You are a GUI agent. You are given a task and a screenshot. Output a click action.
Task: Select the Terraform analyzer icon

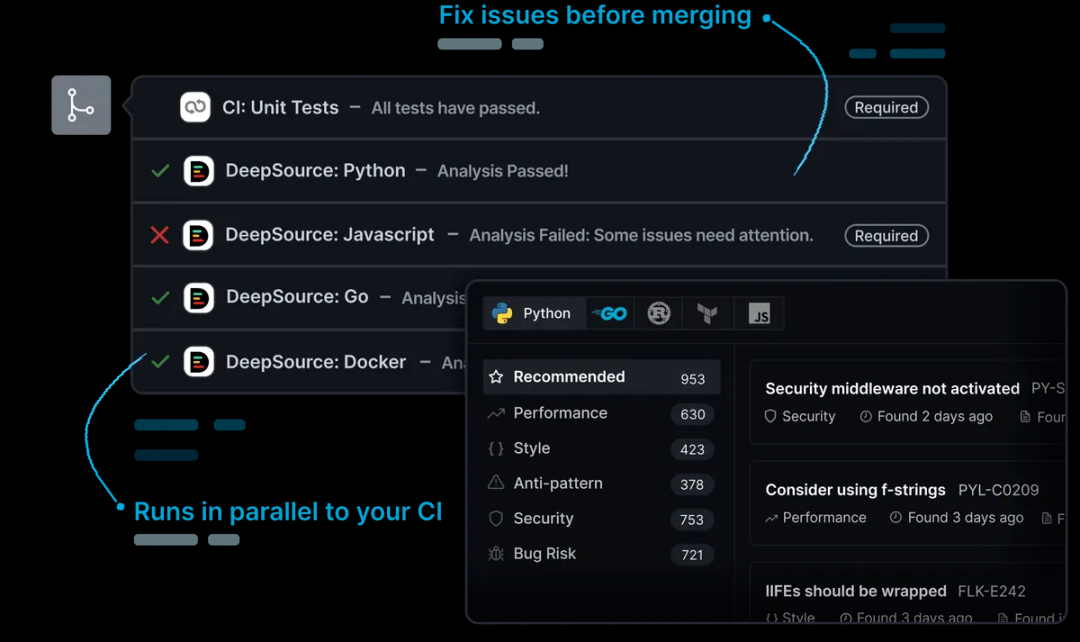click(x=709, y=312)
